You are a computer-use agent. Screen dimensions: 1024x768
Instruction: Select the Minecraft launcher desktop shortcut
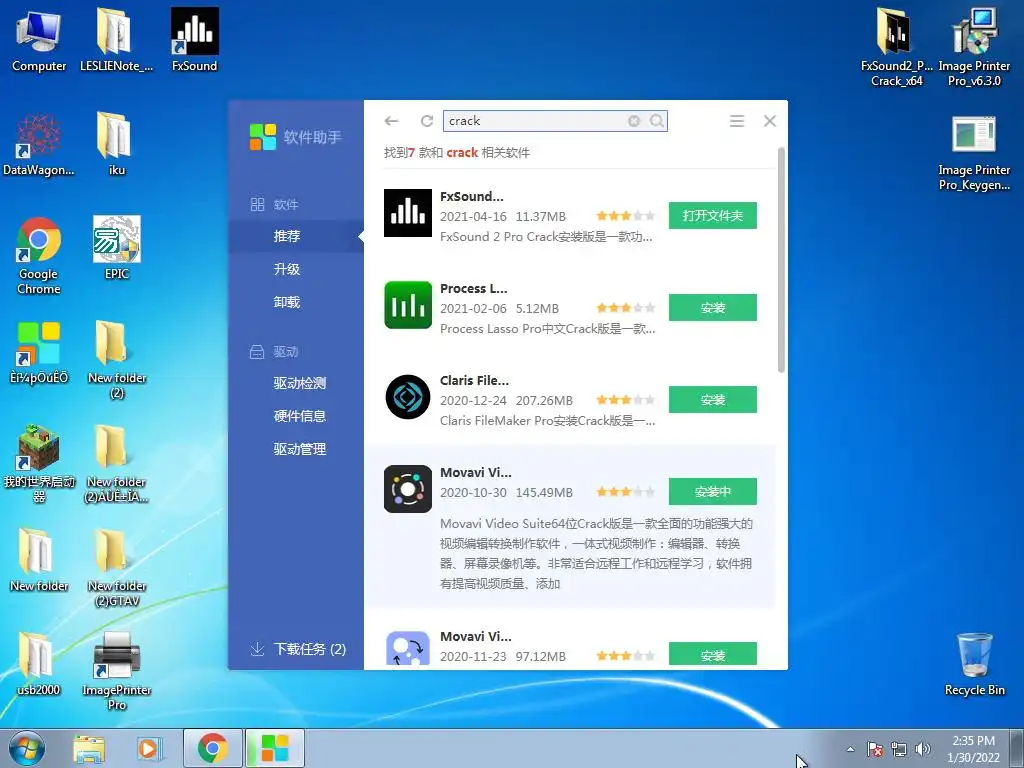pyautogui.click(x=39, y=464)
